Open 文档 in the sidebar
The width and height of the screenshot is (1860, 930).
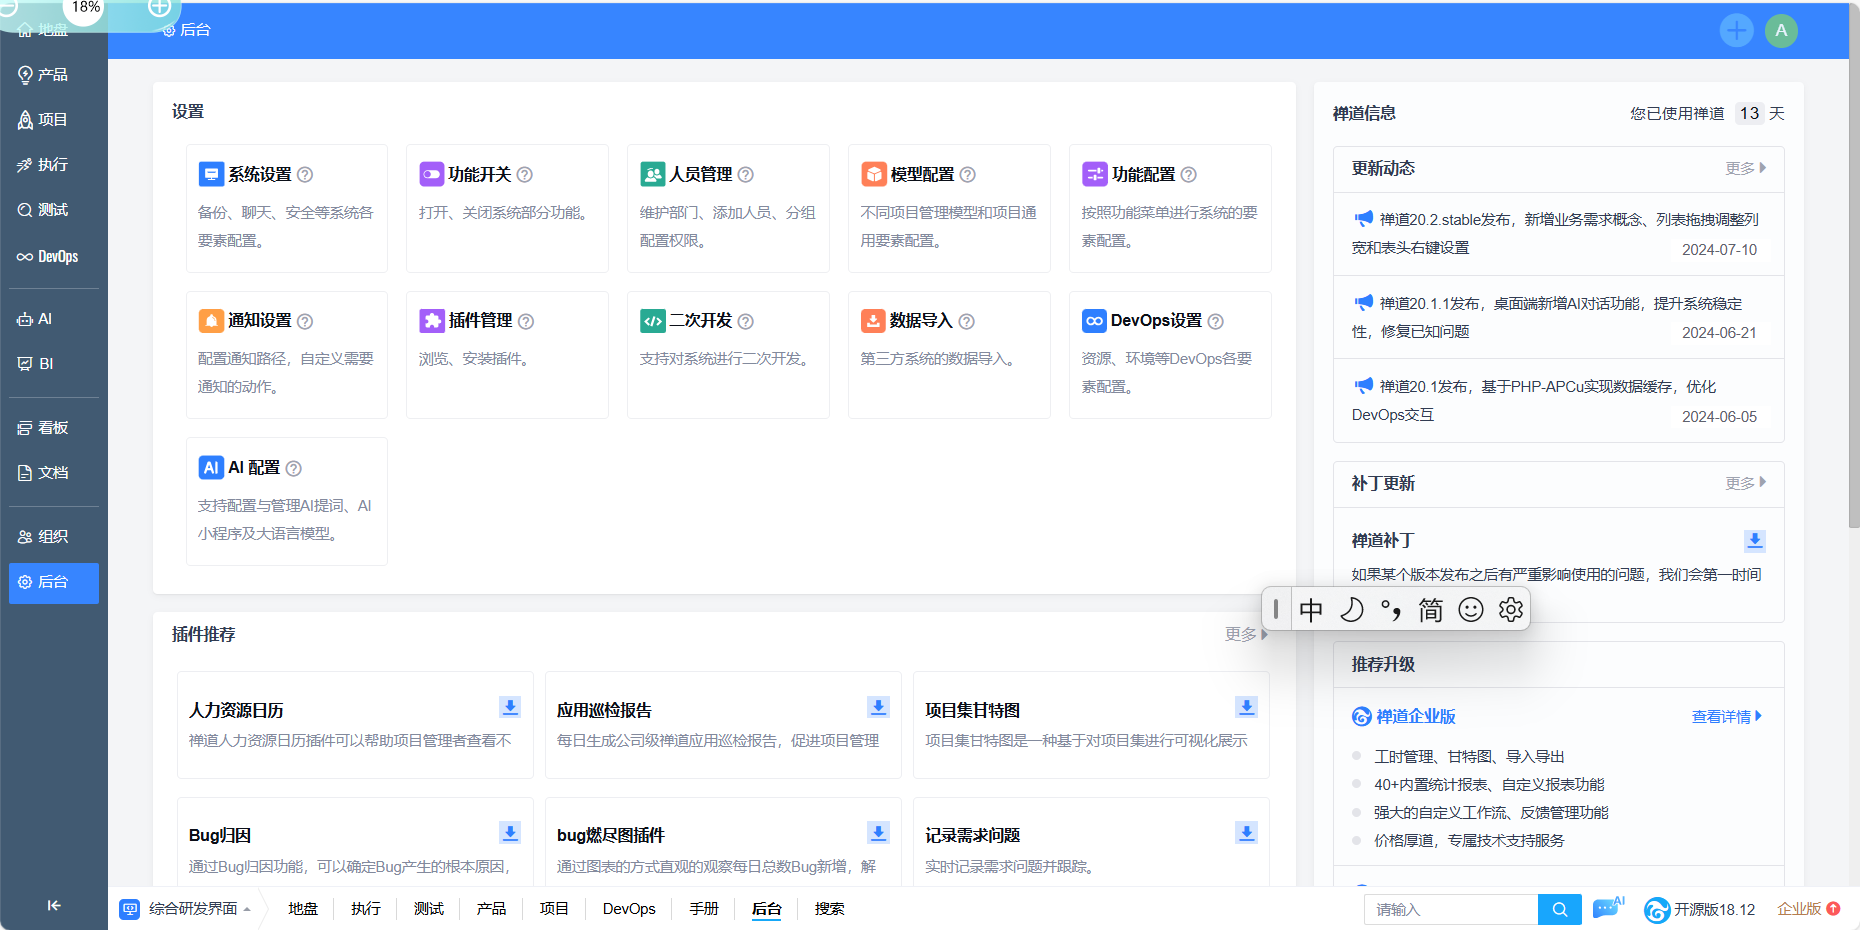pos(53,472)
